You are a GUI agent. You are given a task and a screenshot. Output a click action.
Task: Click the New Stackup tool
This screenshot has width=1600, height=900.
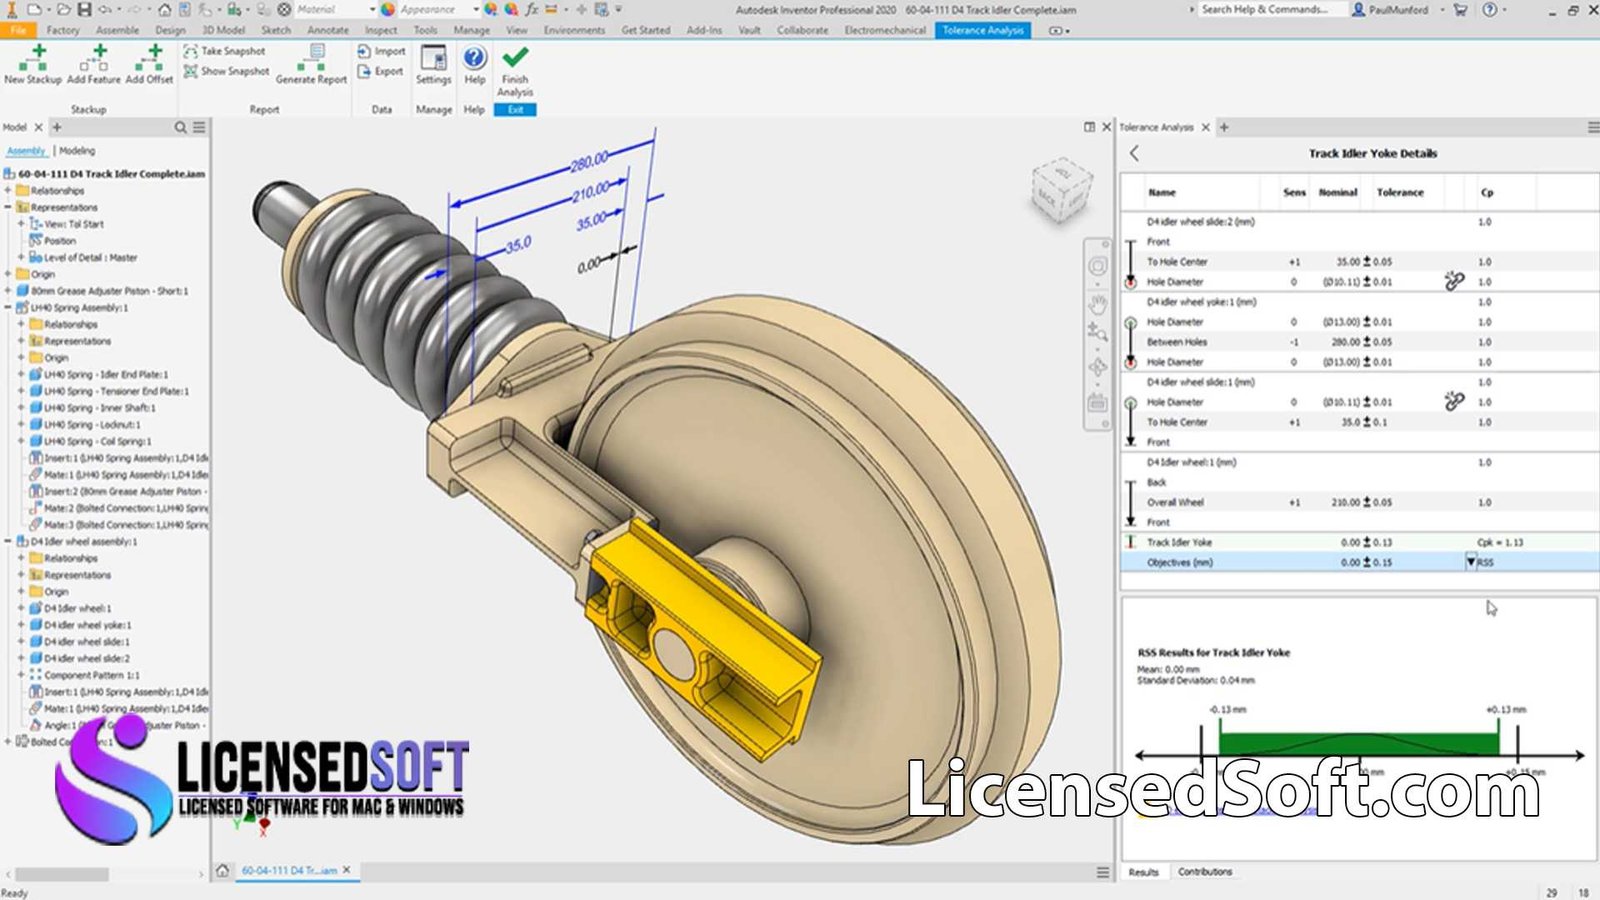[33, 64]
